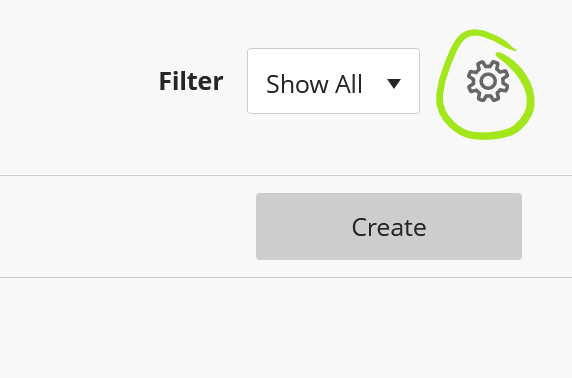This screenshot has width=572, height=378.
Task: Select the Show All text in filter
Action: click(x=314, y=84)
